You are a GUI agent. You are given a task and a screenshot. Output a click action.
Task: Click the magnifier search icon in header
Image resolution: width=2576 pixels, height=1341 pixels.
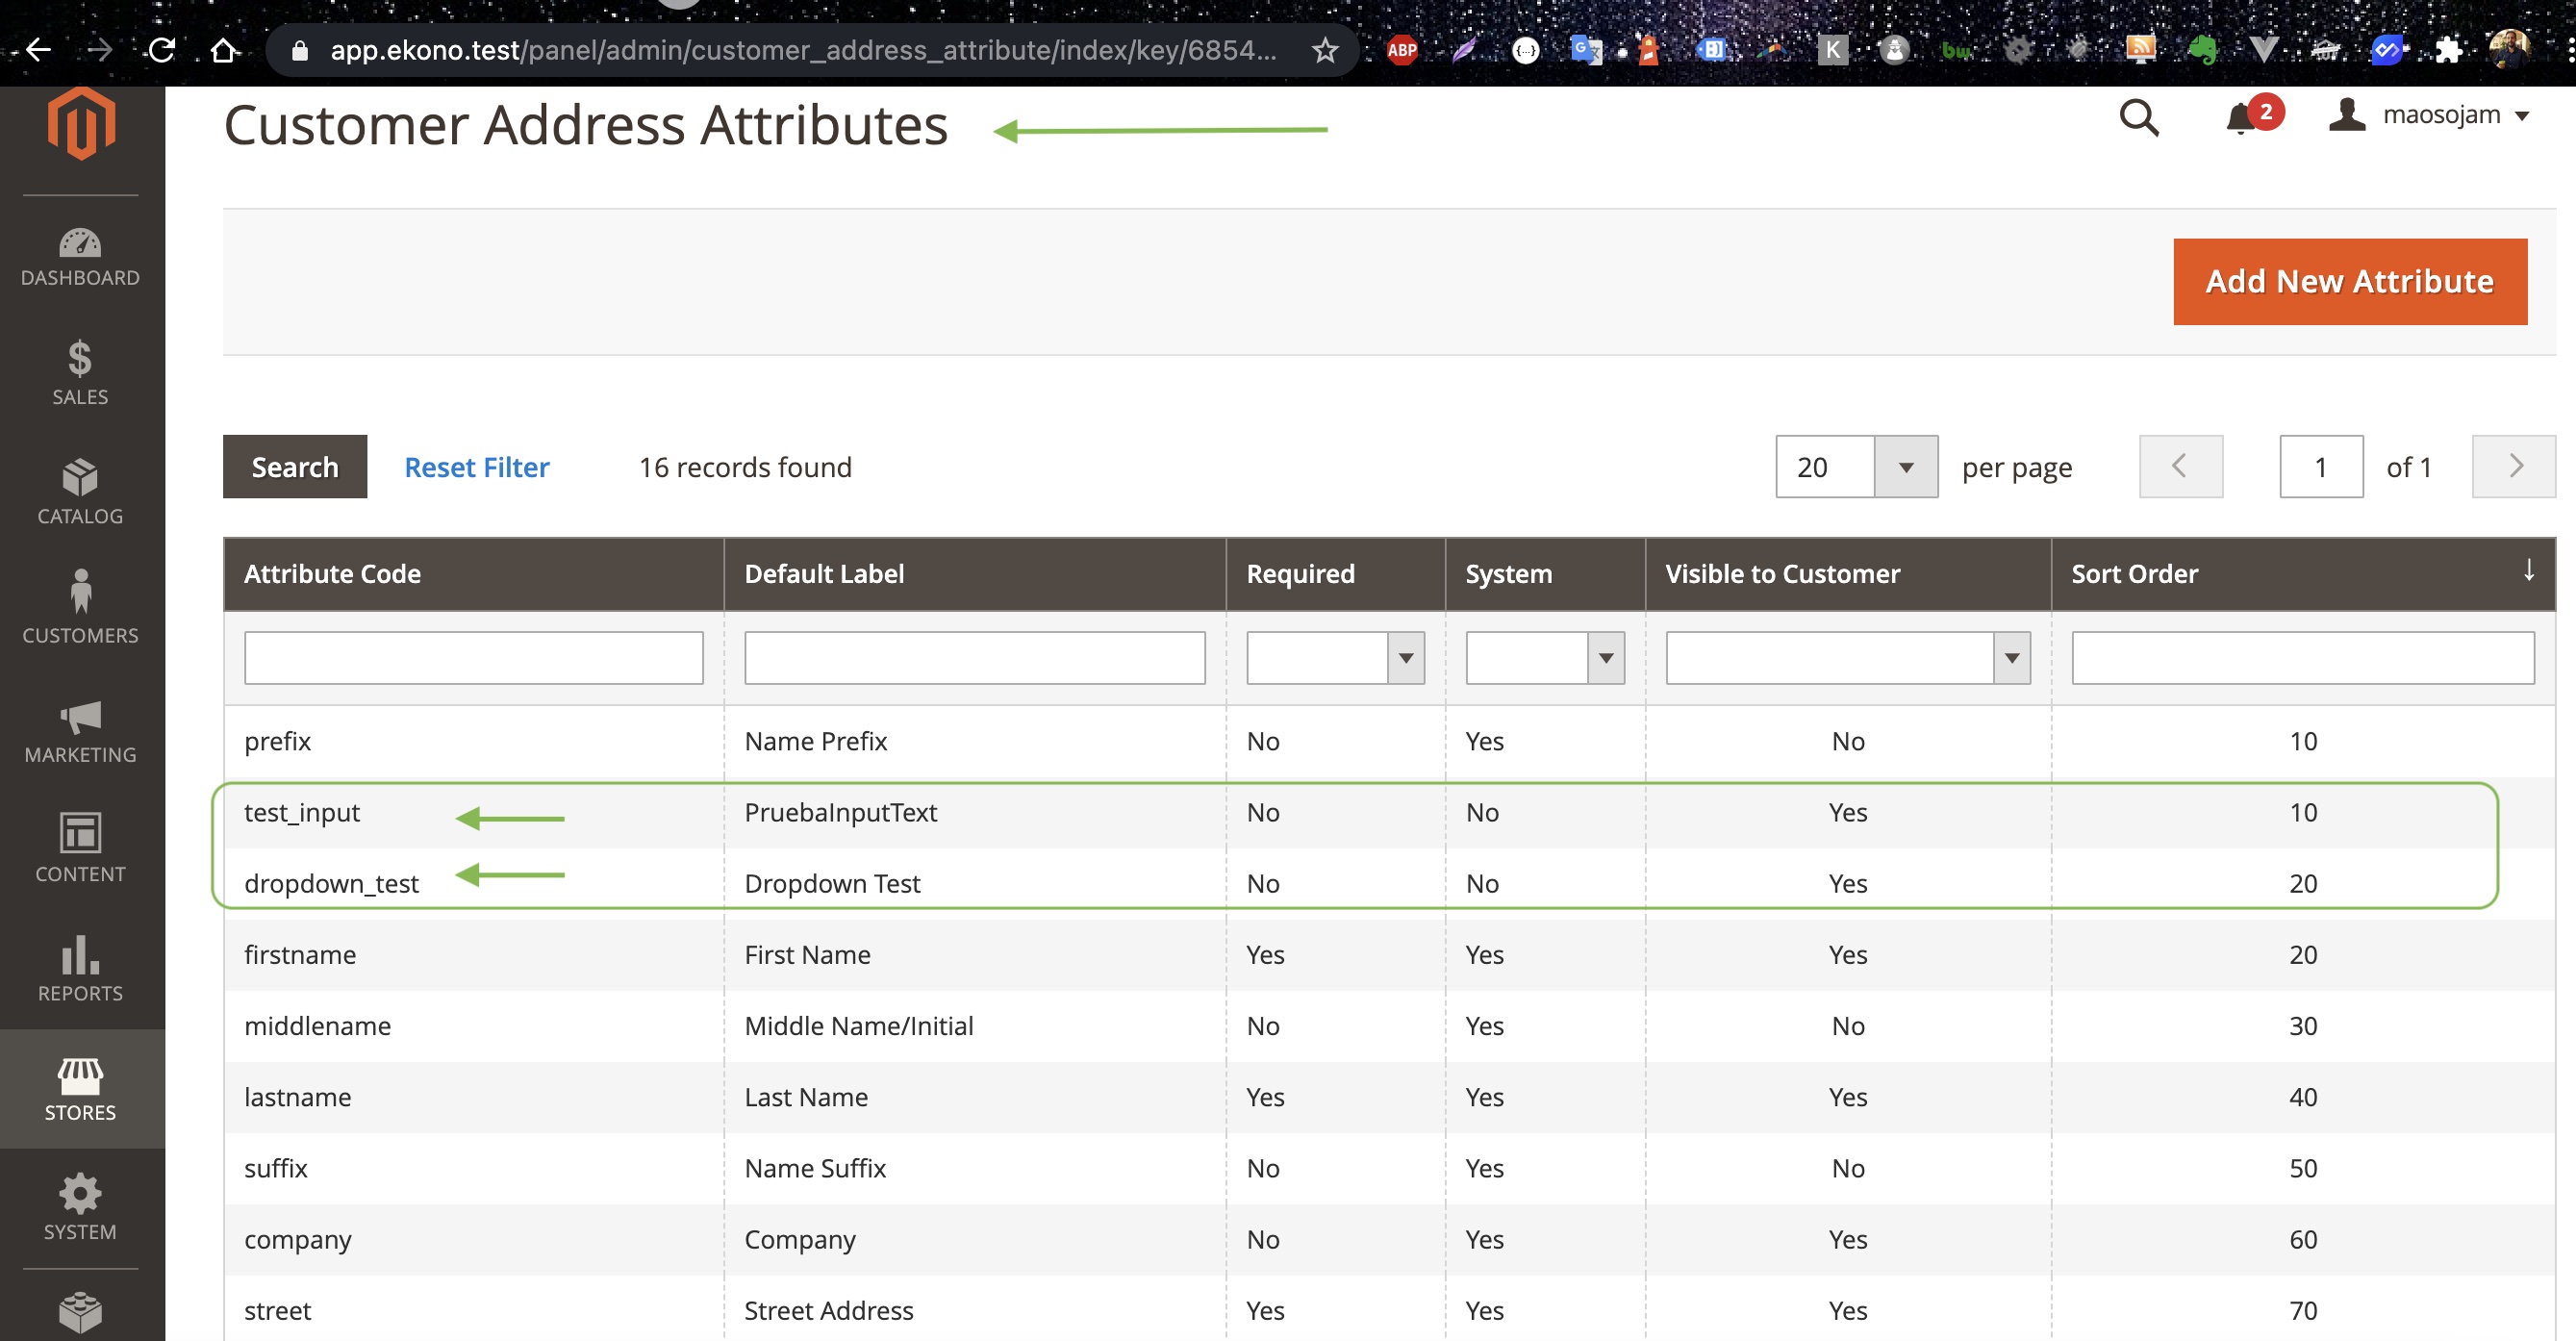click(2138, 118)
